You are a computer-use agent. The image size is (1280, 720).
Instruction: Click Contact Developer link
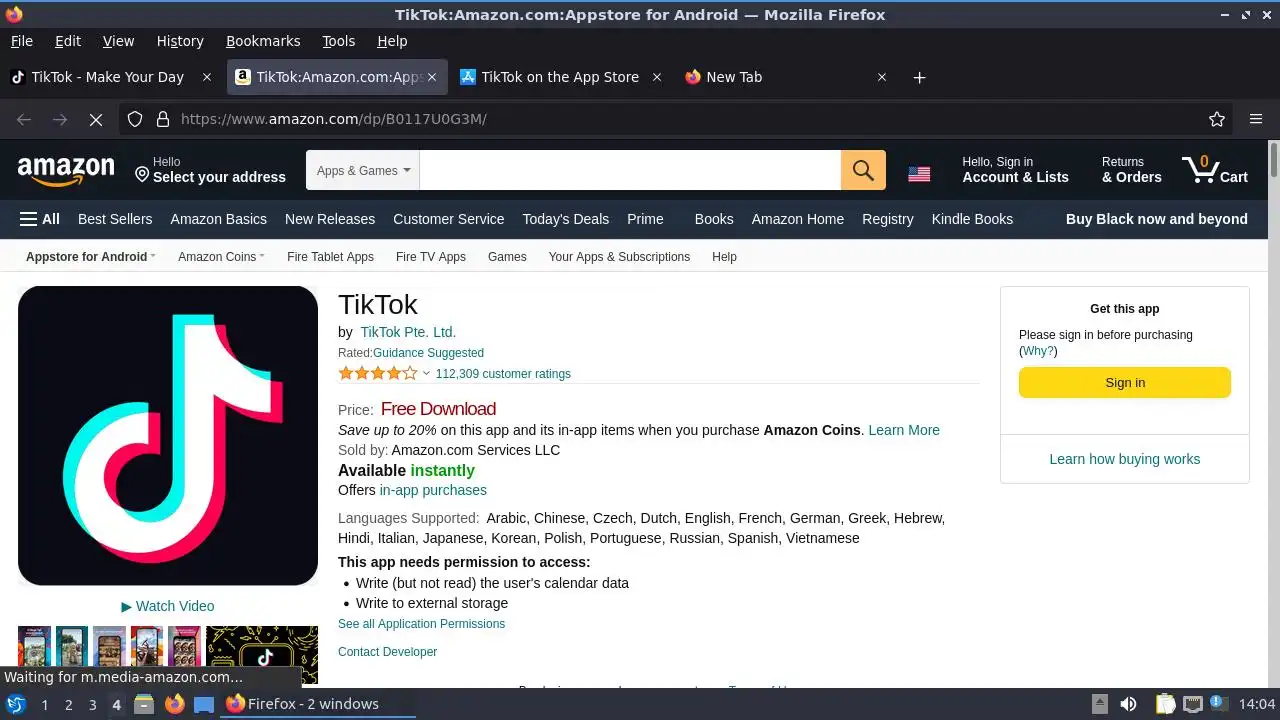387,652
